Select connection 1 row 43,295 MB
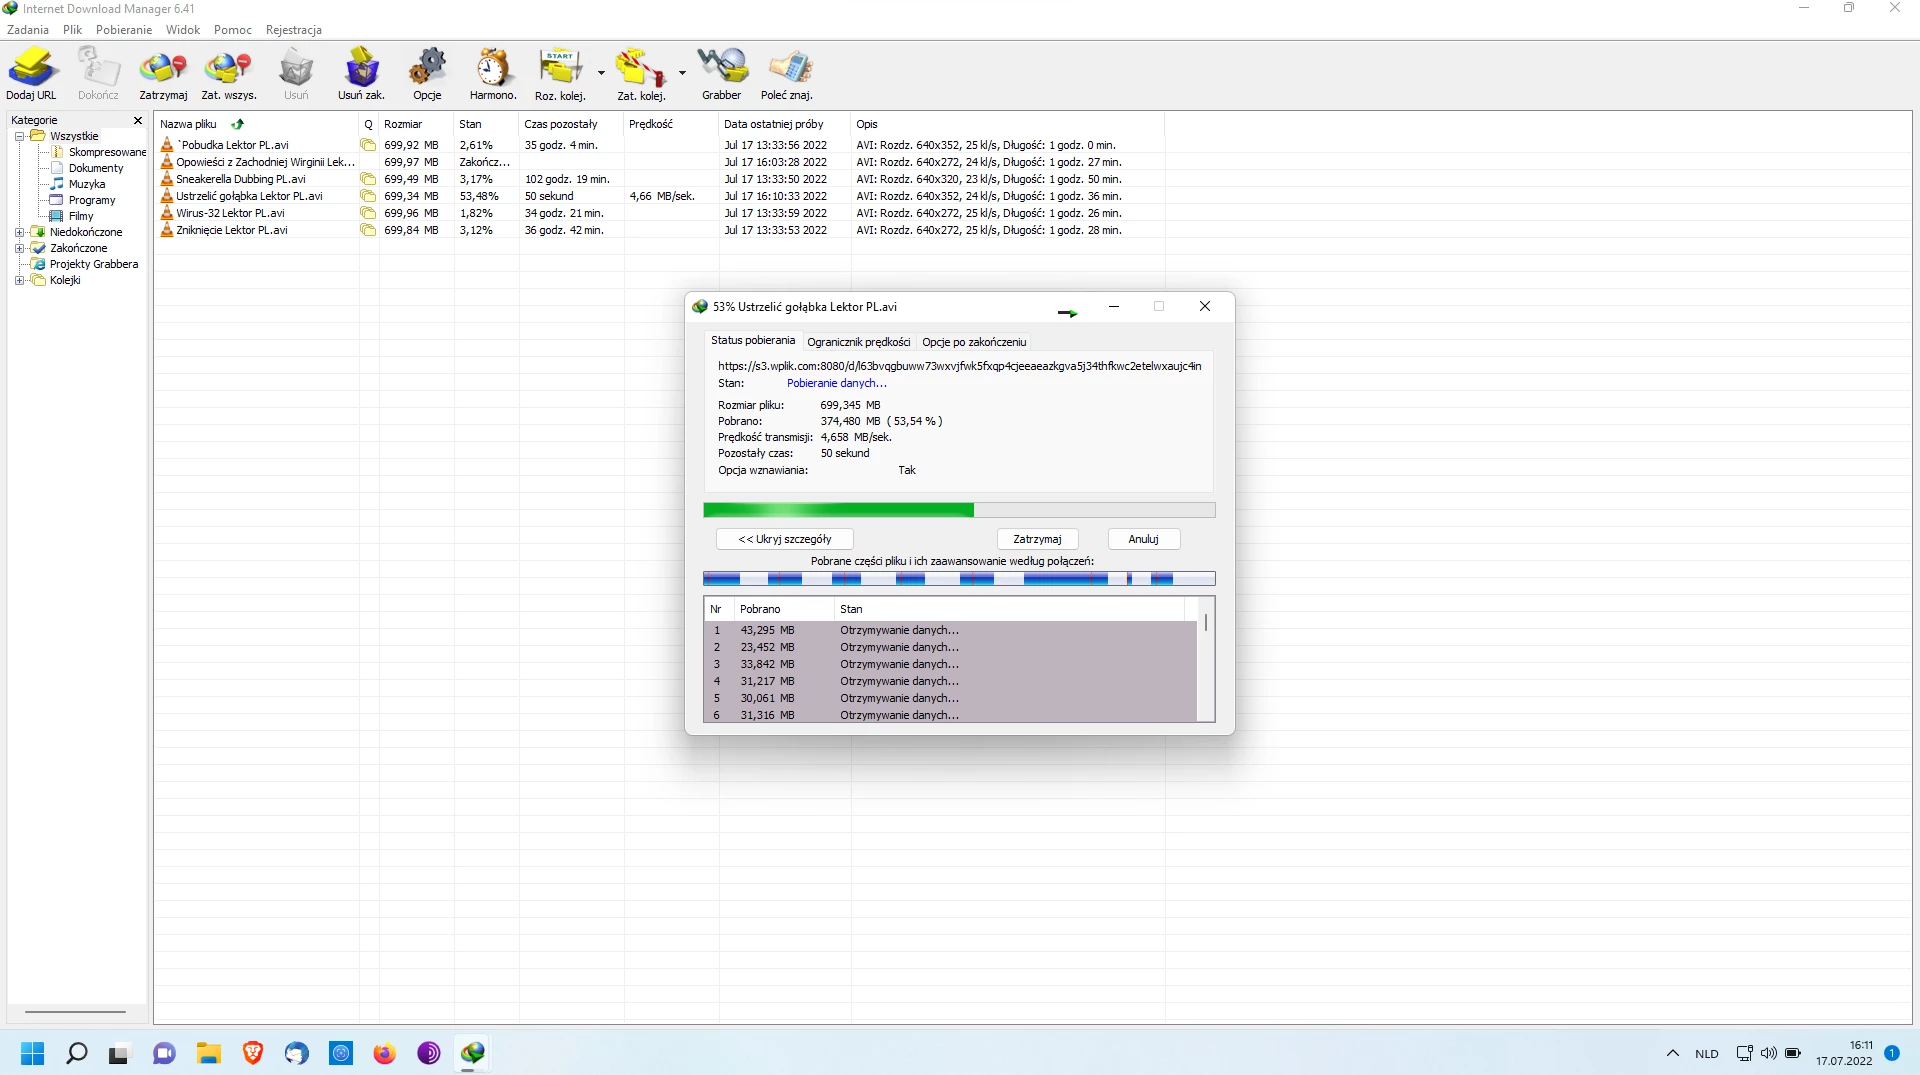Viewport: 1920px width, 1075px height. tap(950, 630)
